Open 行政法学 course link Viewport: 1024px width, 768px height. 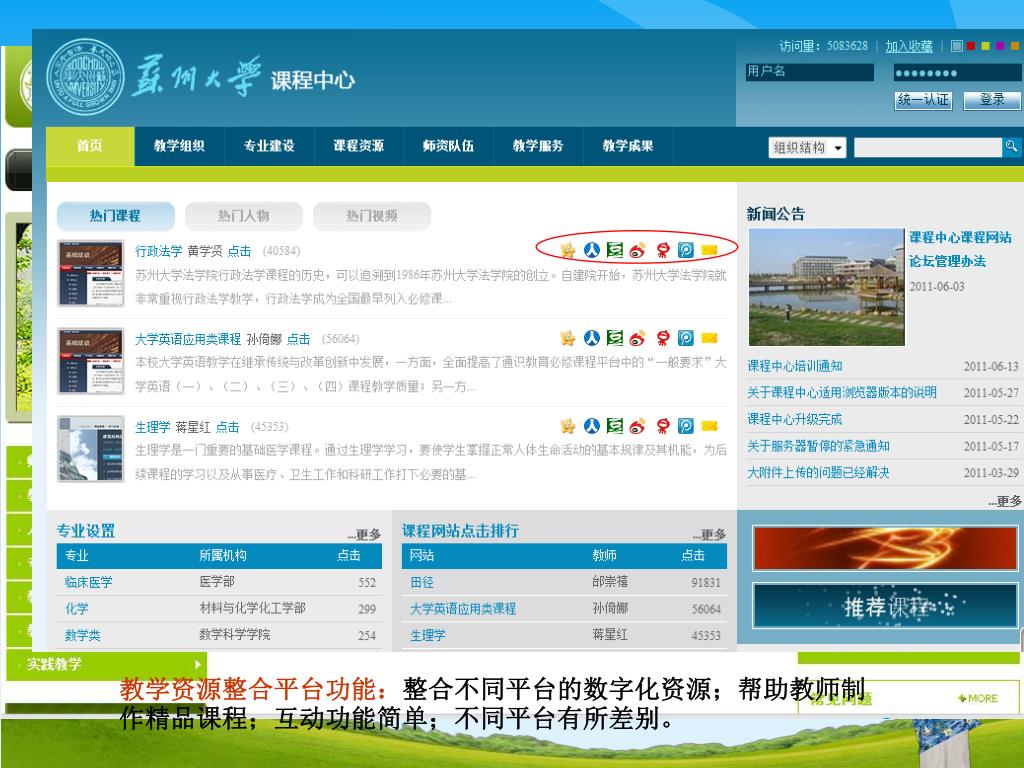(159, 251)
